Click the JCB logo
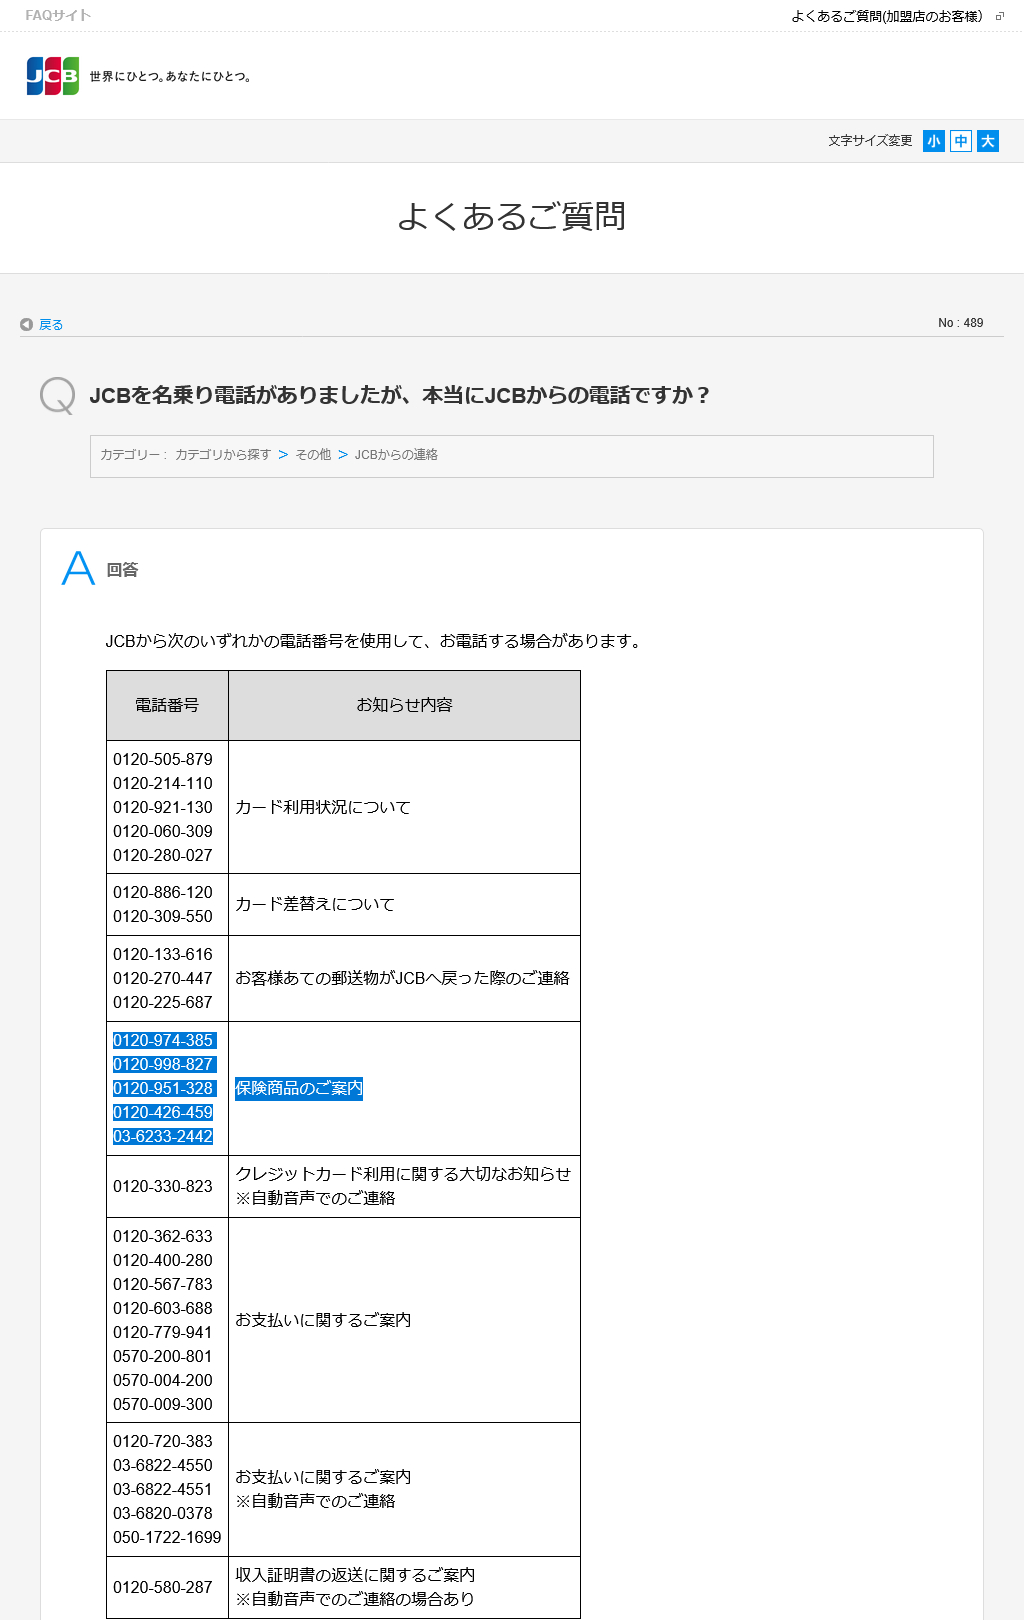The width and height of the screenshot is (1024, 1620). [53, 76]
